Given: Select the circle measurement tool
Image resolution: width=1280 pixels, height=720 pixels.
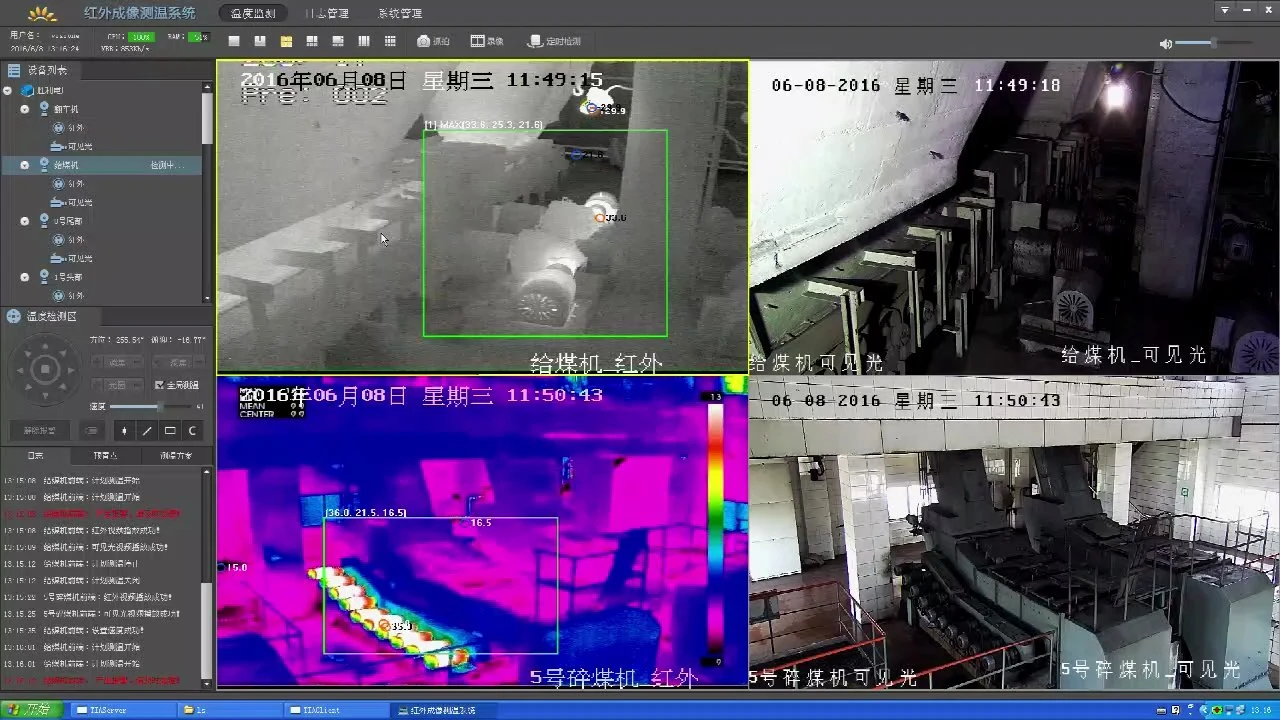Looking at the screenshot, I should click(x=193, y=431).
